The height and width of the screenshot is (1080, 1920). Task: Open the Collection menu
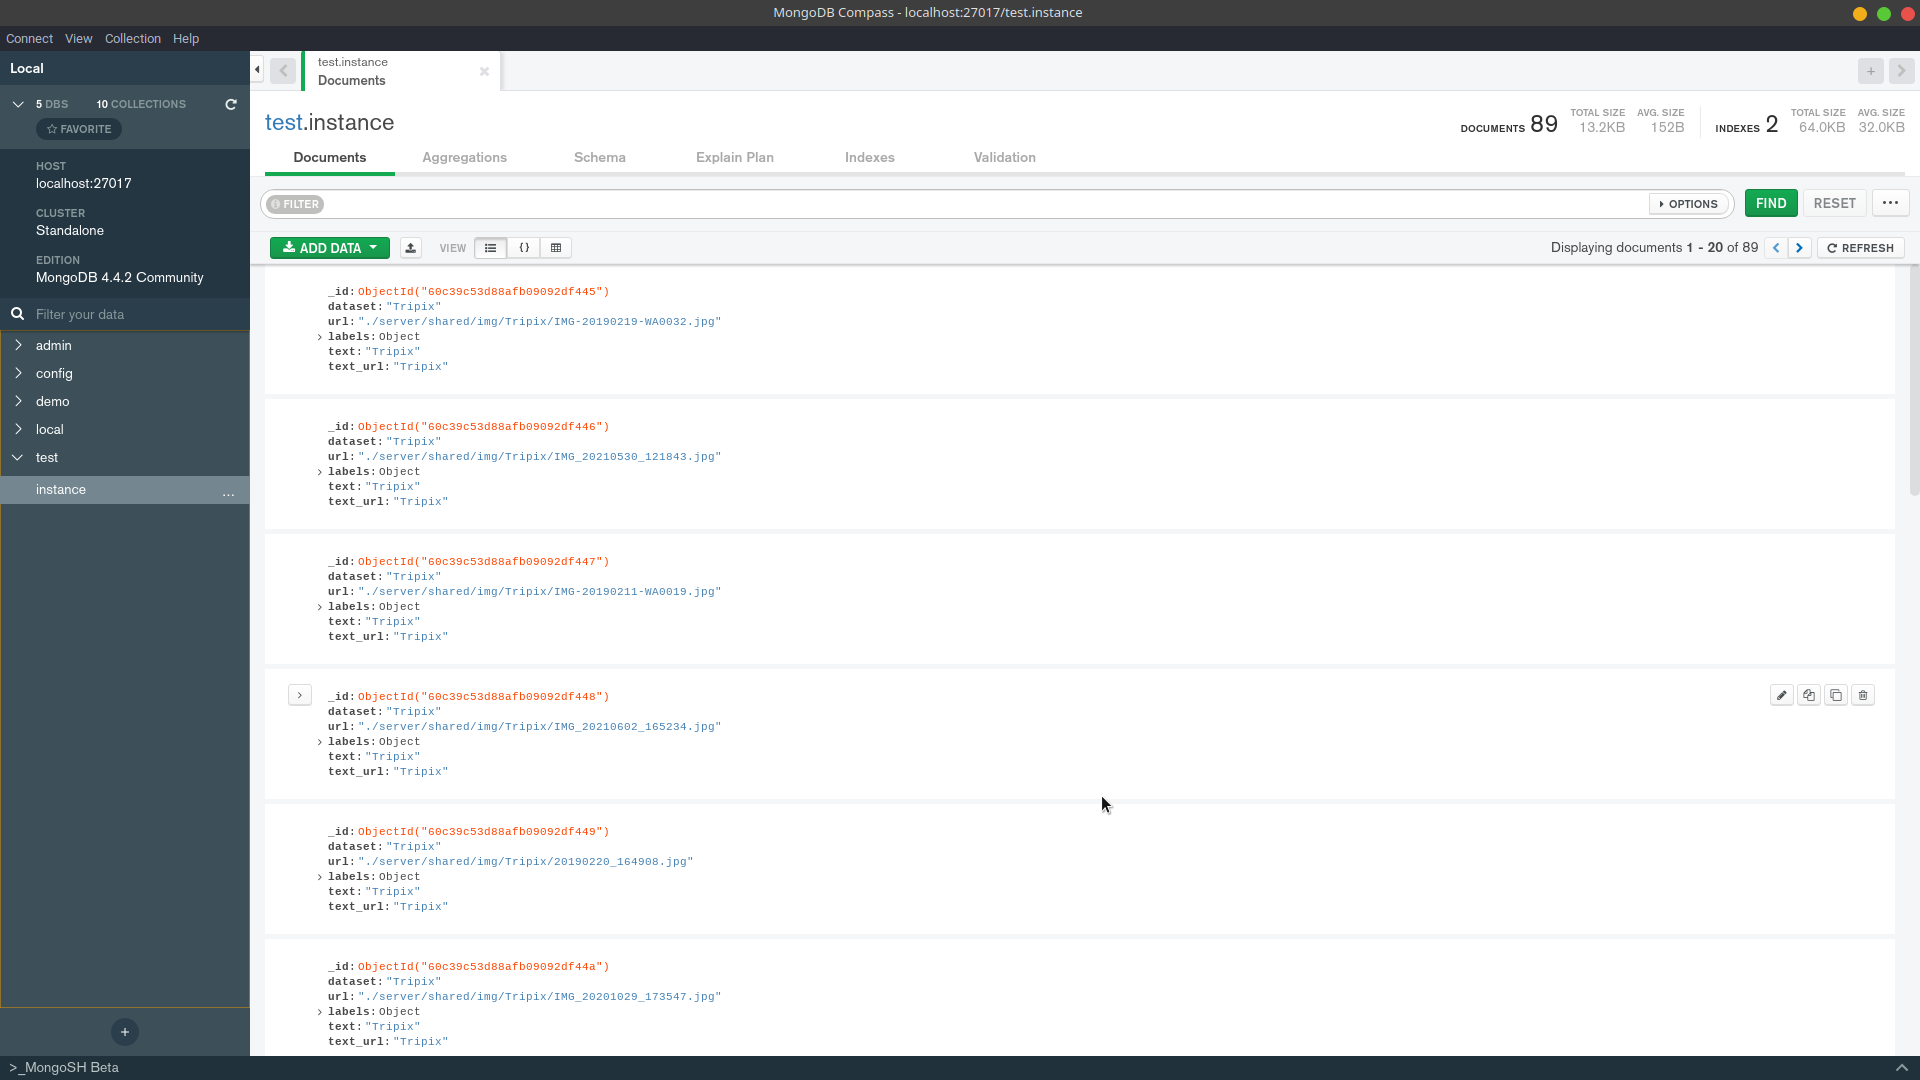click(132, 39)
